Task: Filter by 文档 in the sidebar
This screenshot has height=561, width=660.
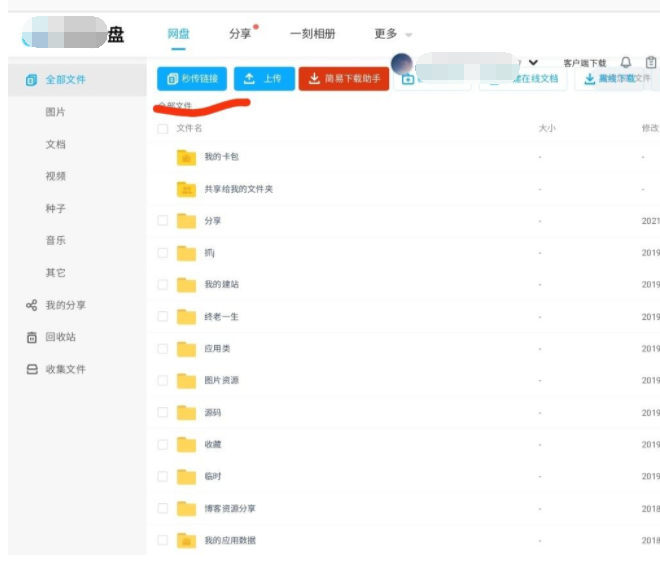Action: (x=56, y=144)
